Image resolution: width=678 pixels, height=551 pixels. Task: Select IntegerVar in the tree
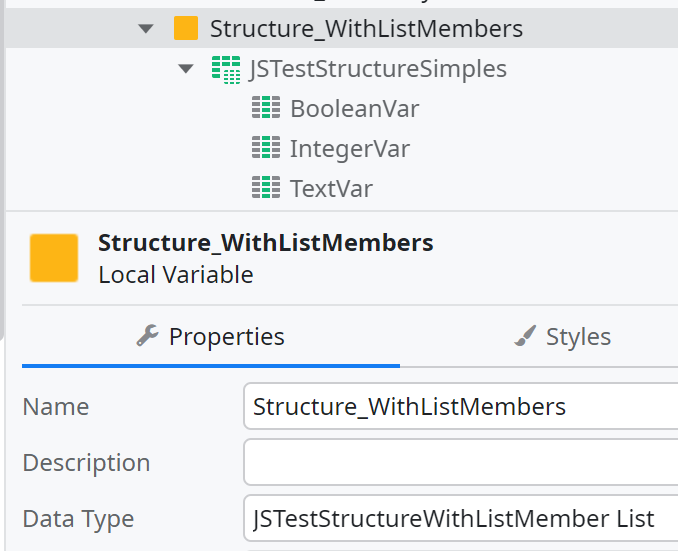click(349, 149)
